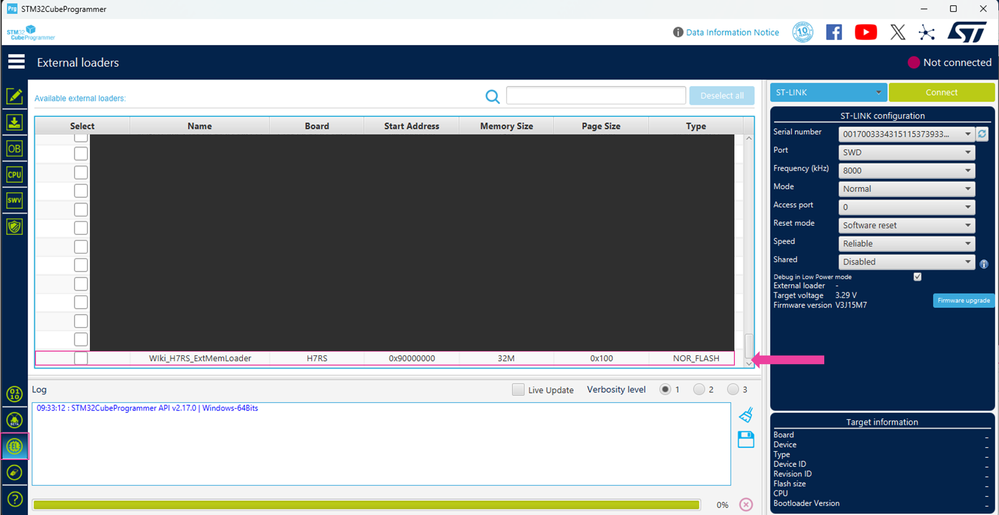Image resolution: width=999 pixels, height=515 pixels.
Task: Click the Page Size column header
Action: coord(601,126)
